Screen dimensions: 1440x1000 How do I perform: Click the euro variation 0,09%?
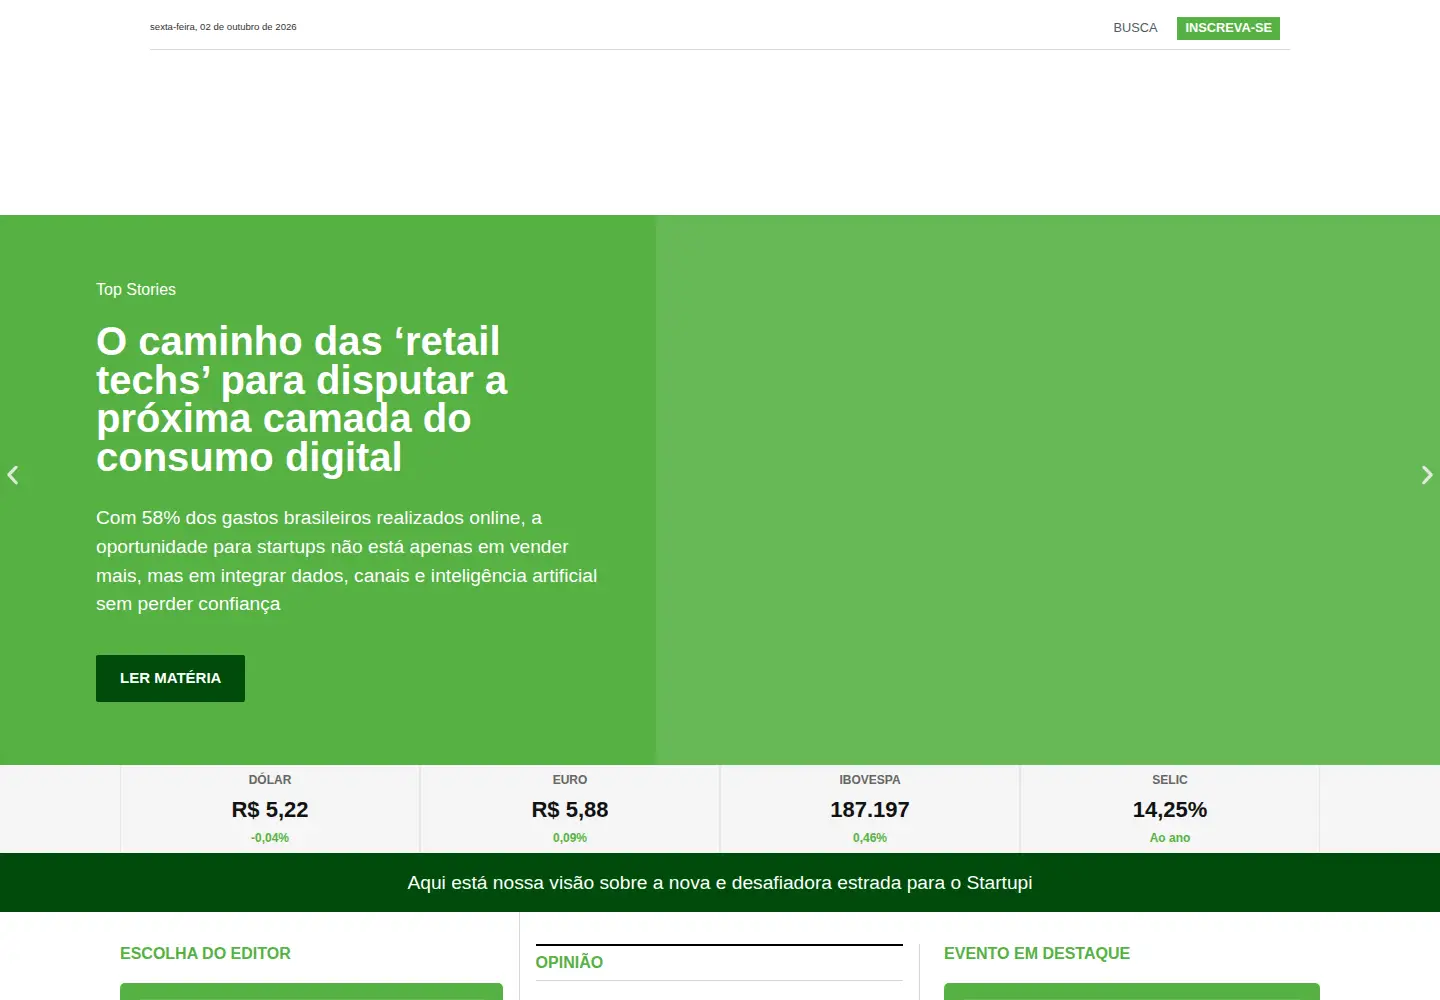click(570, 838)
